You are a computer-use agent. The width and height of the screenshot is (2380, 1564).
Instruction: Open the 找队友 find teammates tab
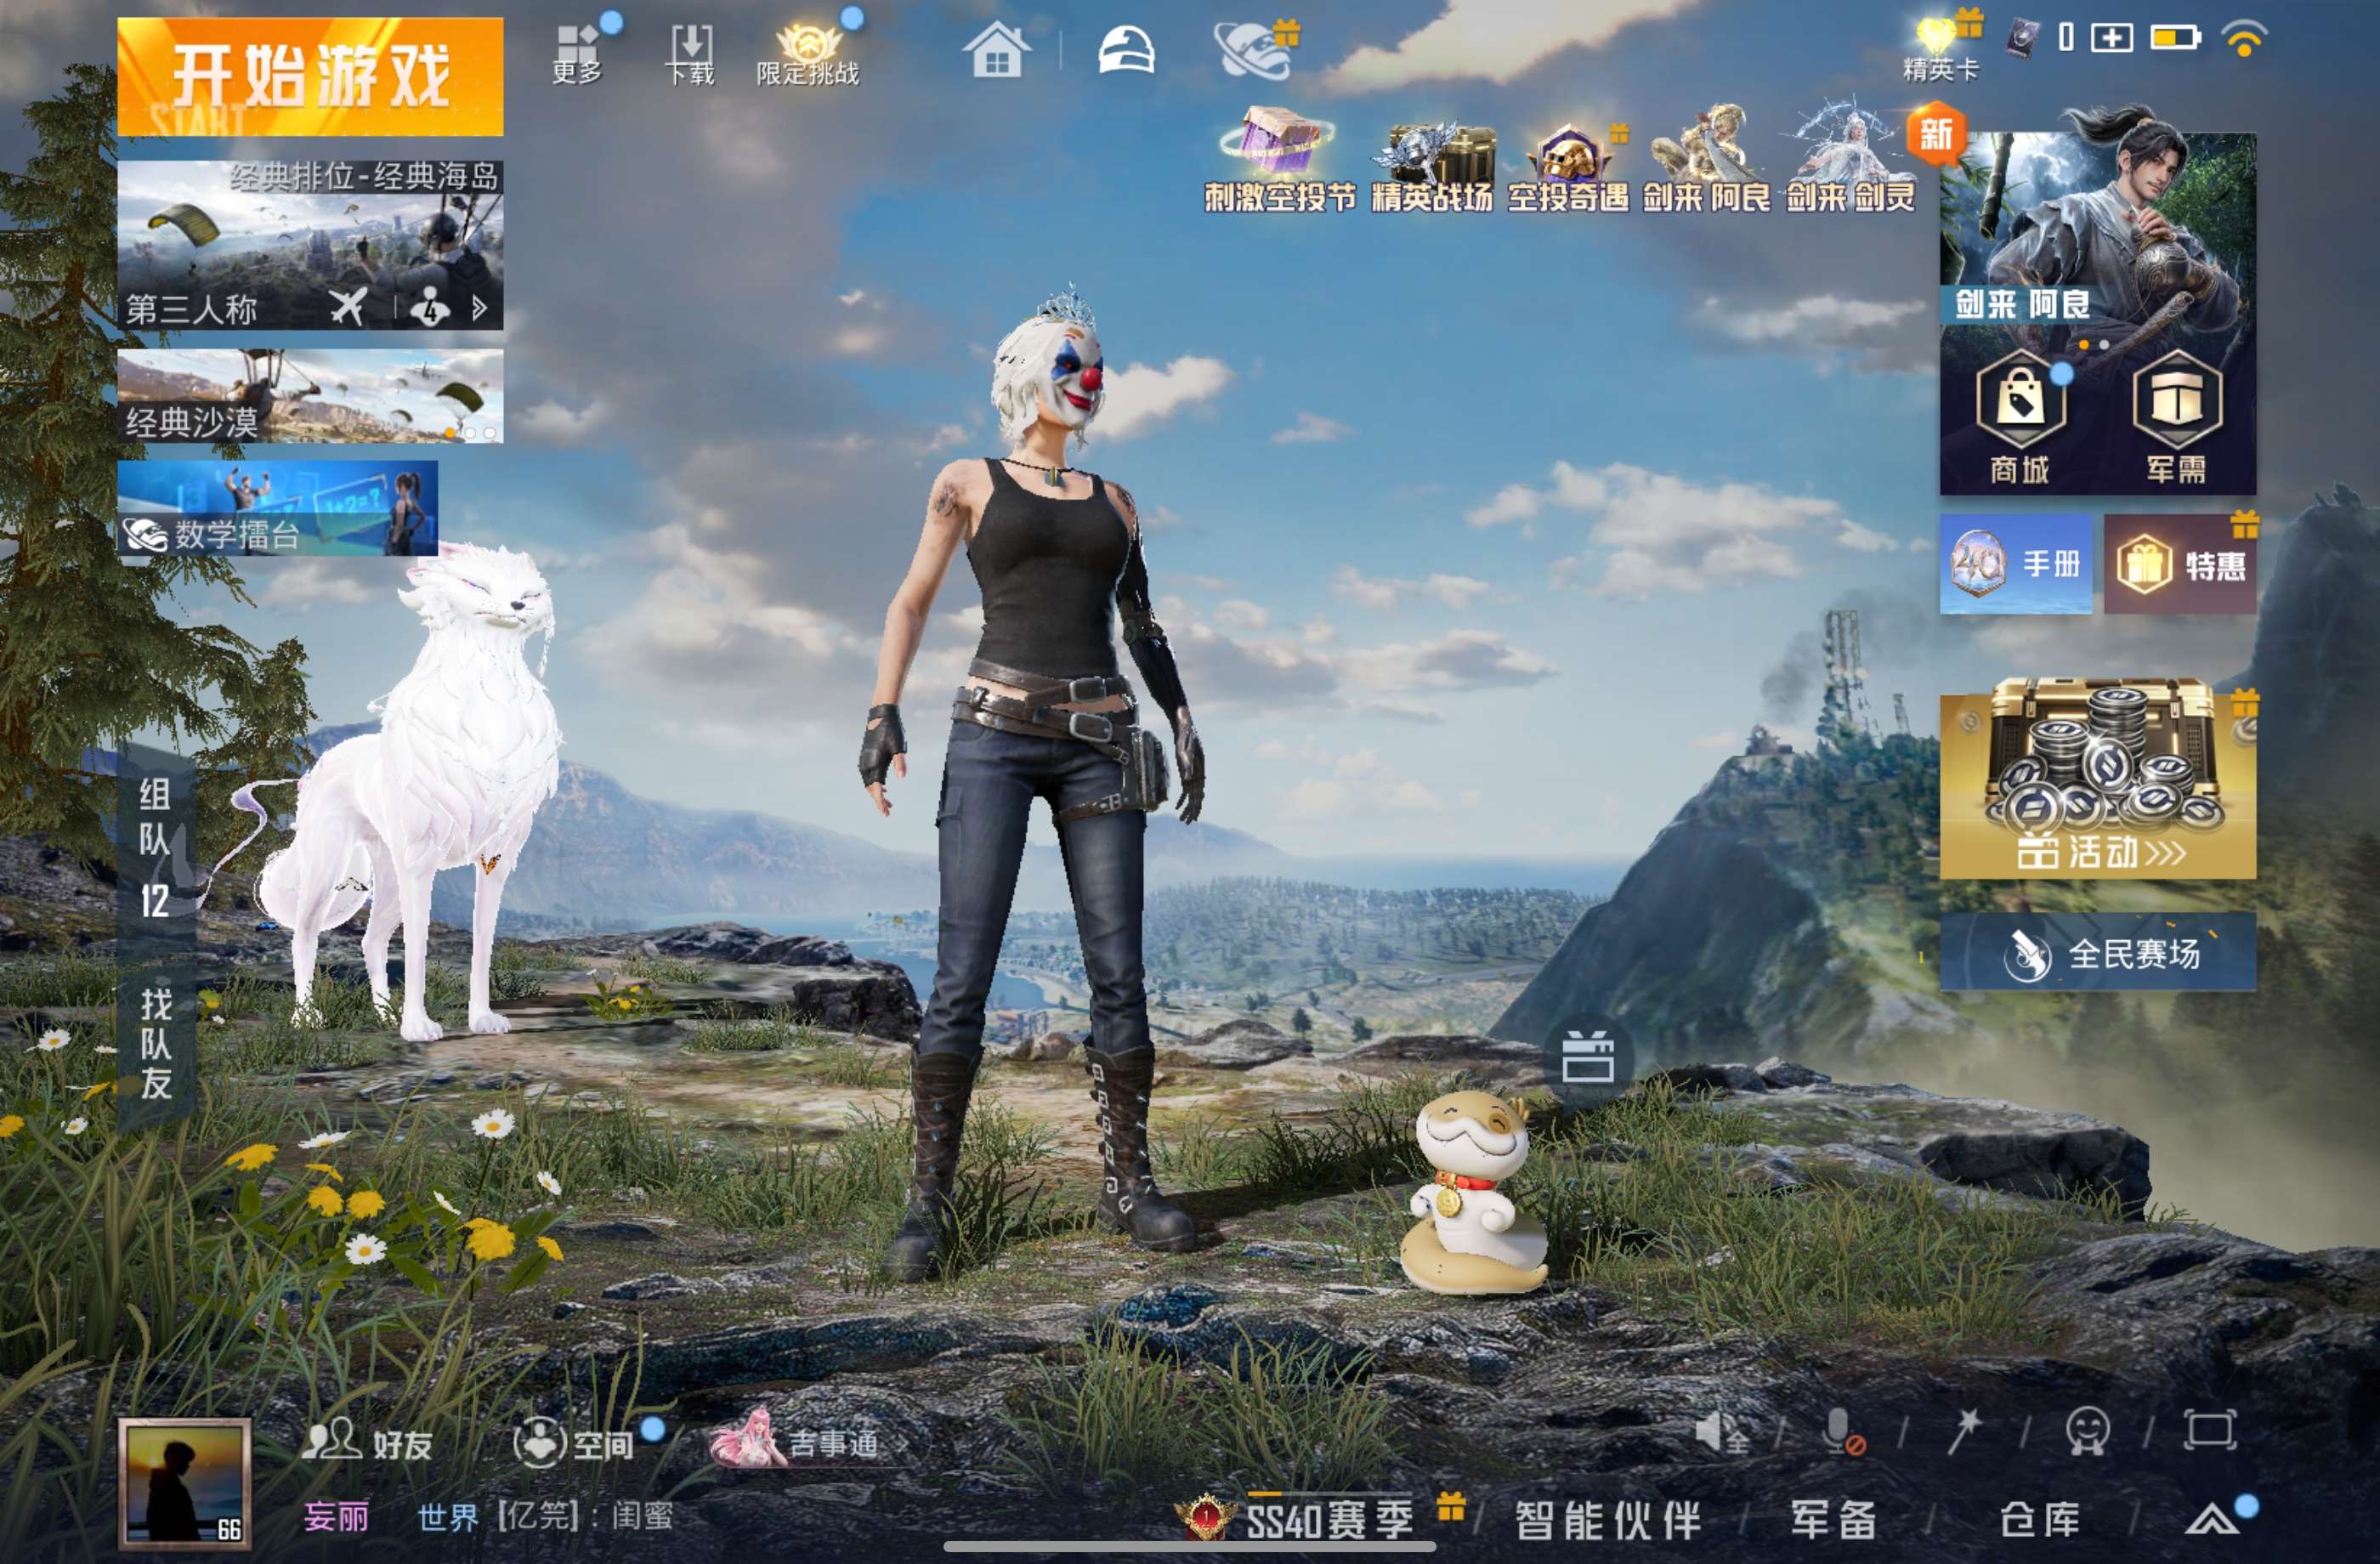pyautogui.click(x=155, y=1042)
